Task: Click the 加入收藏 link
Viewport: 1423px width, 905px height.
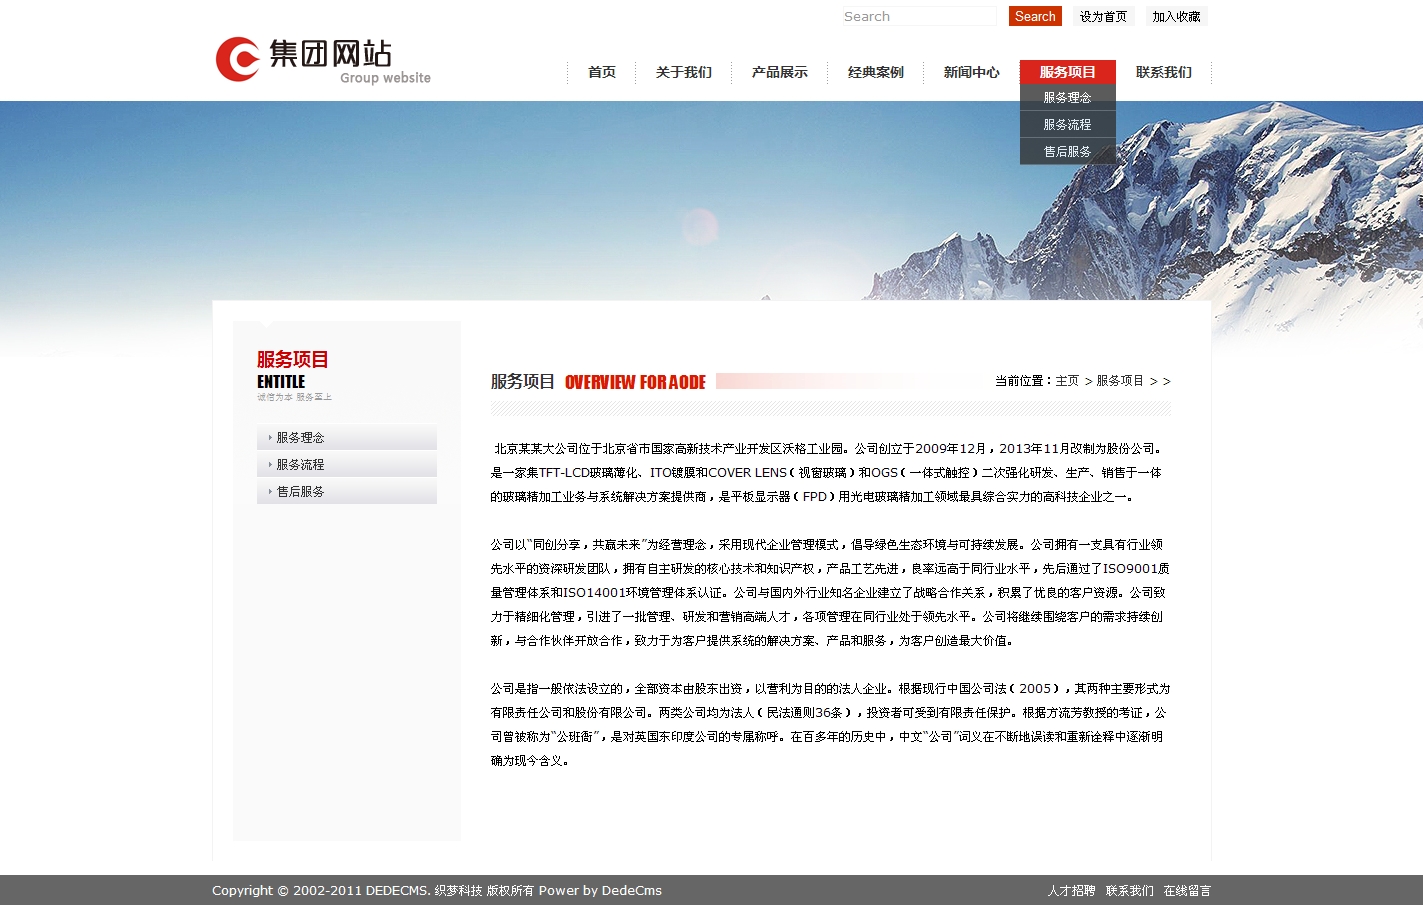Action: click(x=1176, y=16)
